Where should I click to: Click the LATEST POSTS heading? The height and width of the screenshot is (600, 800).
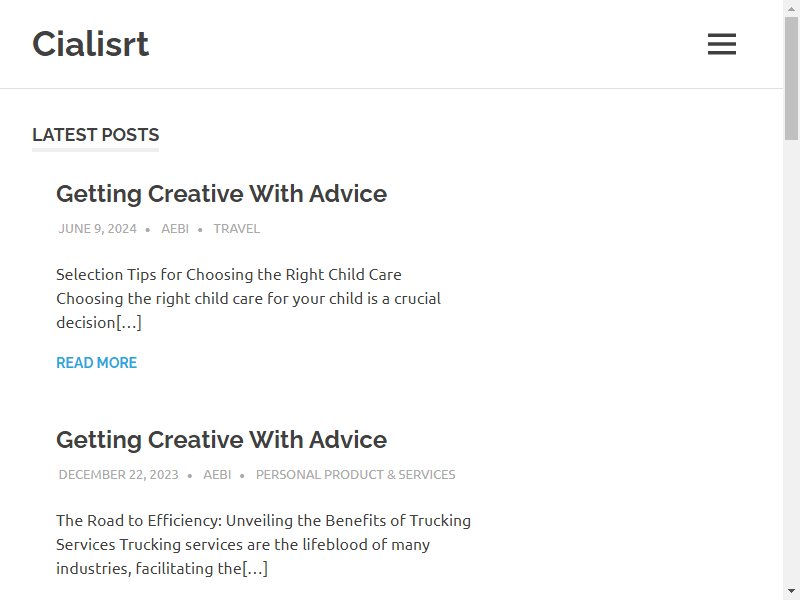[95, 135]
